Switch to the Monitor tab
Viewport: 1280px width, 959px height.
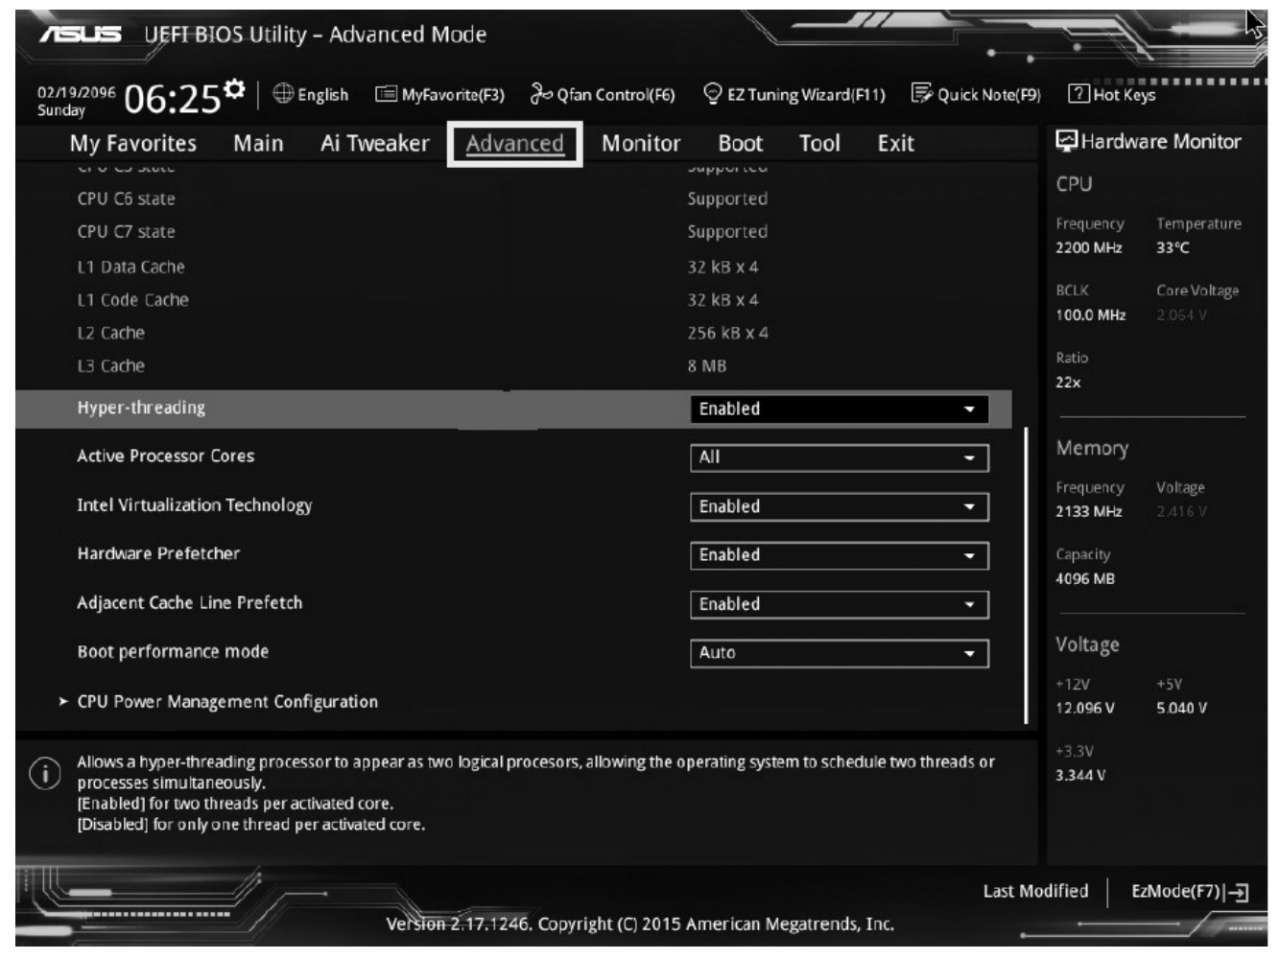pos(641,143)
